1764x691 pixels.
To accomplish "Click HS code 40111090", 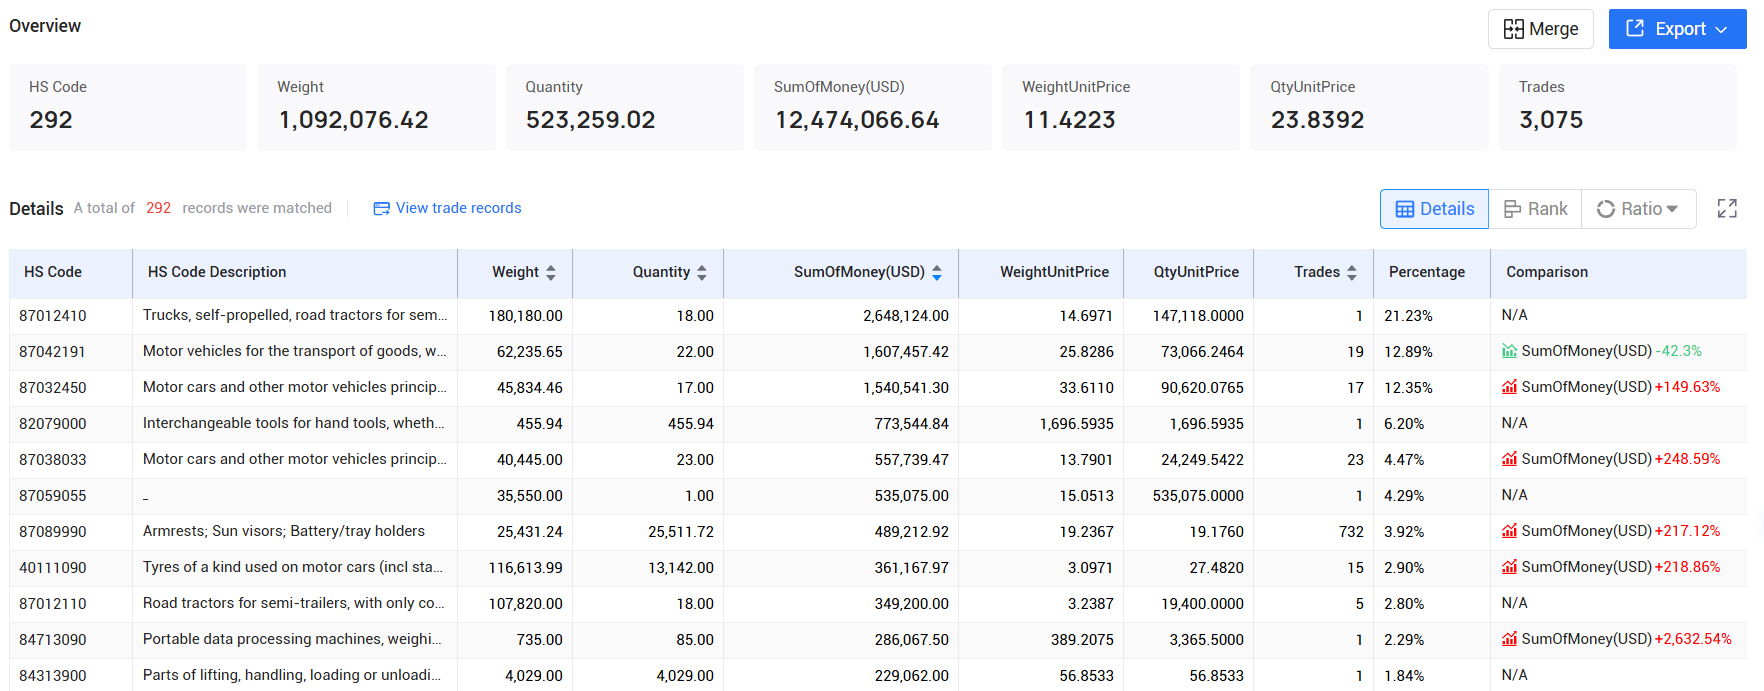I will [53, 568].
